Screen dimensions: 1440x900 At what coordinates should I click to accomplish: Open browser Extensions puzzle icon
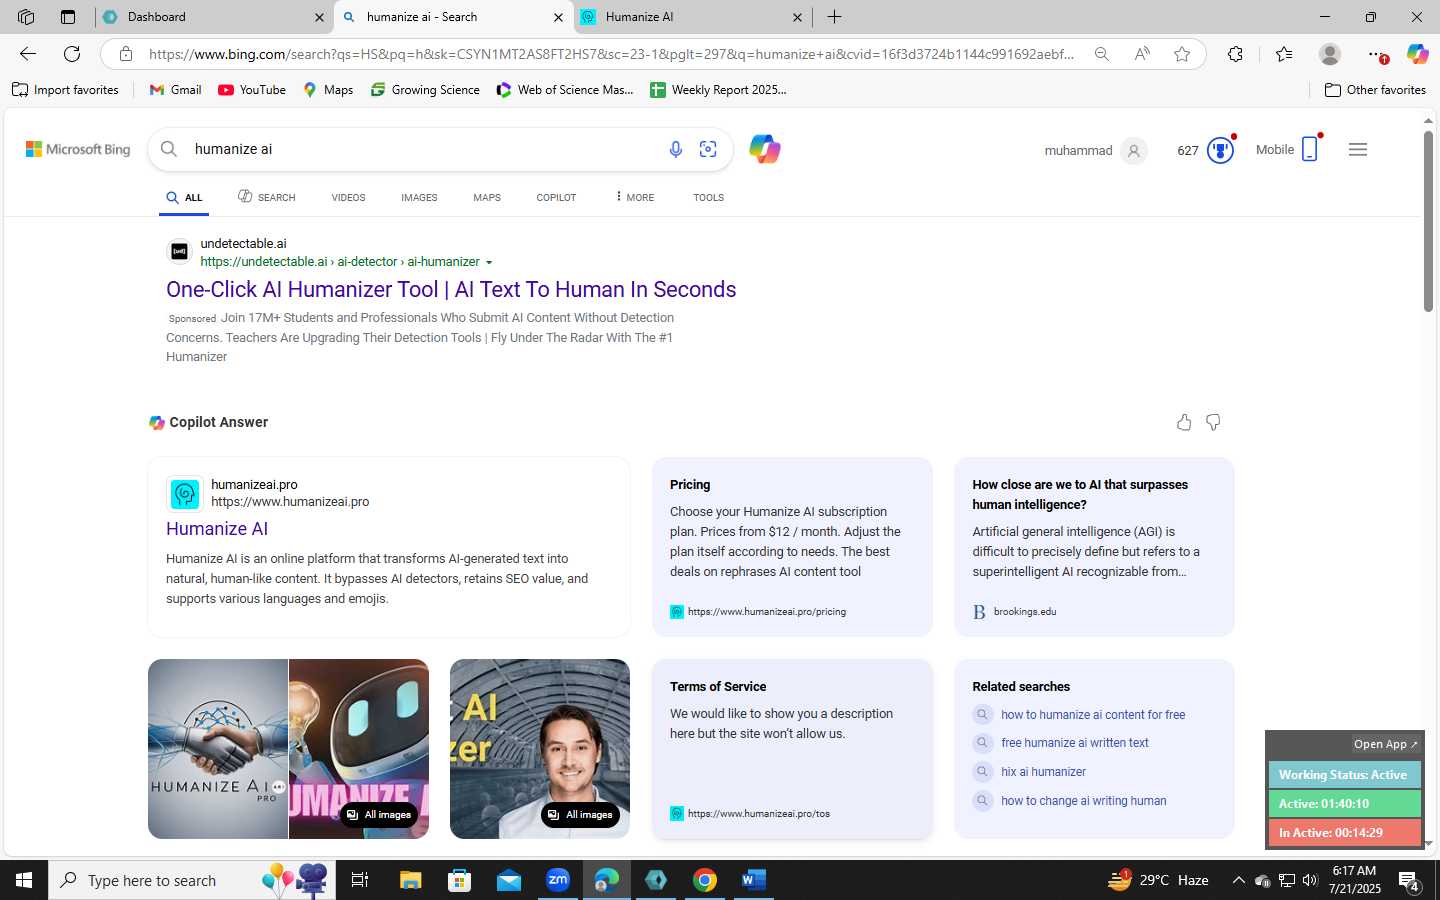click(x=1235, y=54)
